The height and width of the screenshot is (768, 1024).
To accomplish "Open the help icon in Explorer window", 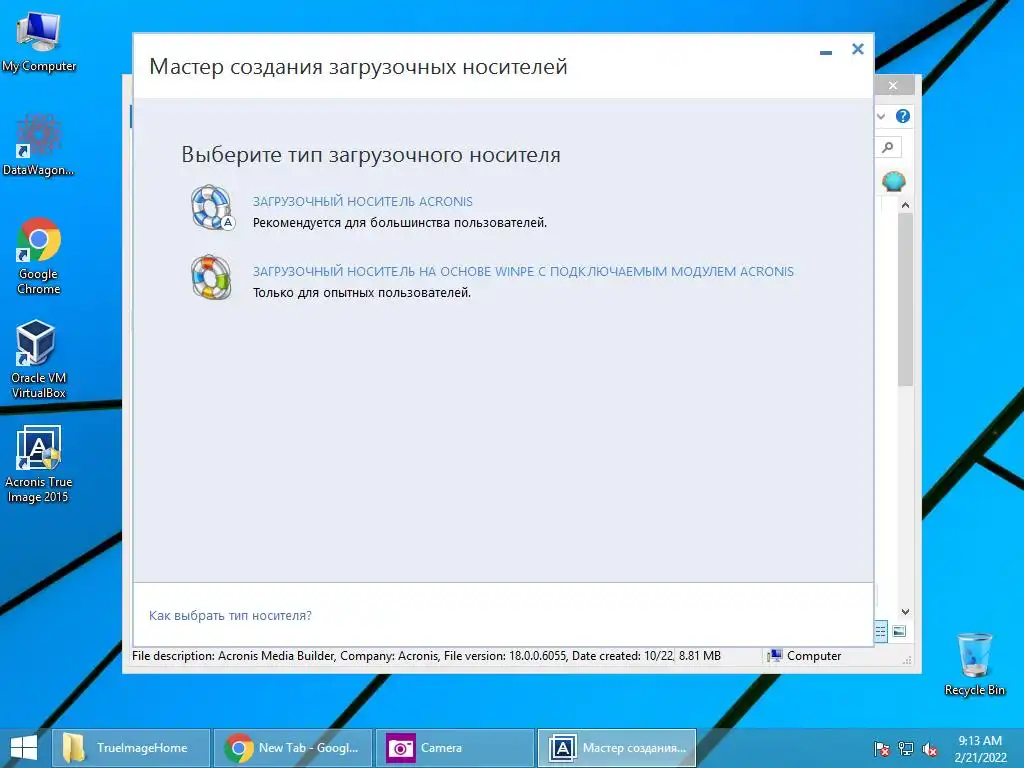I will click(903, 116).
